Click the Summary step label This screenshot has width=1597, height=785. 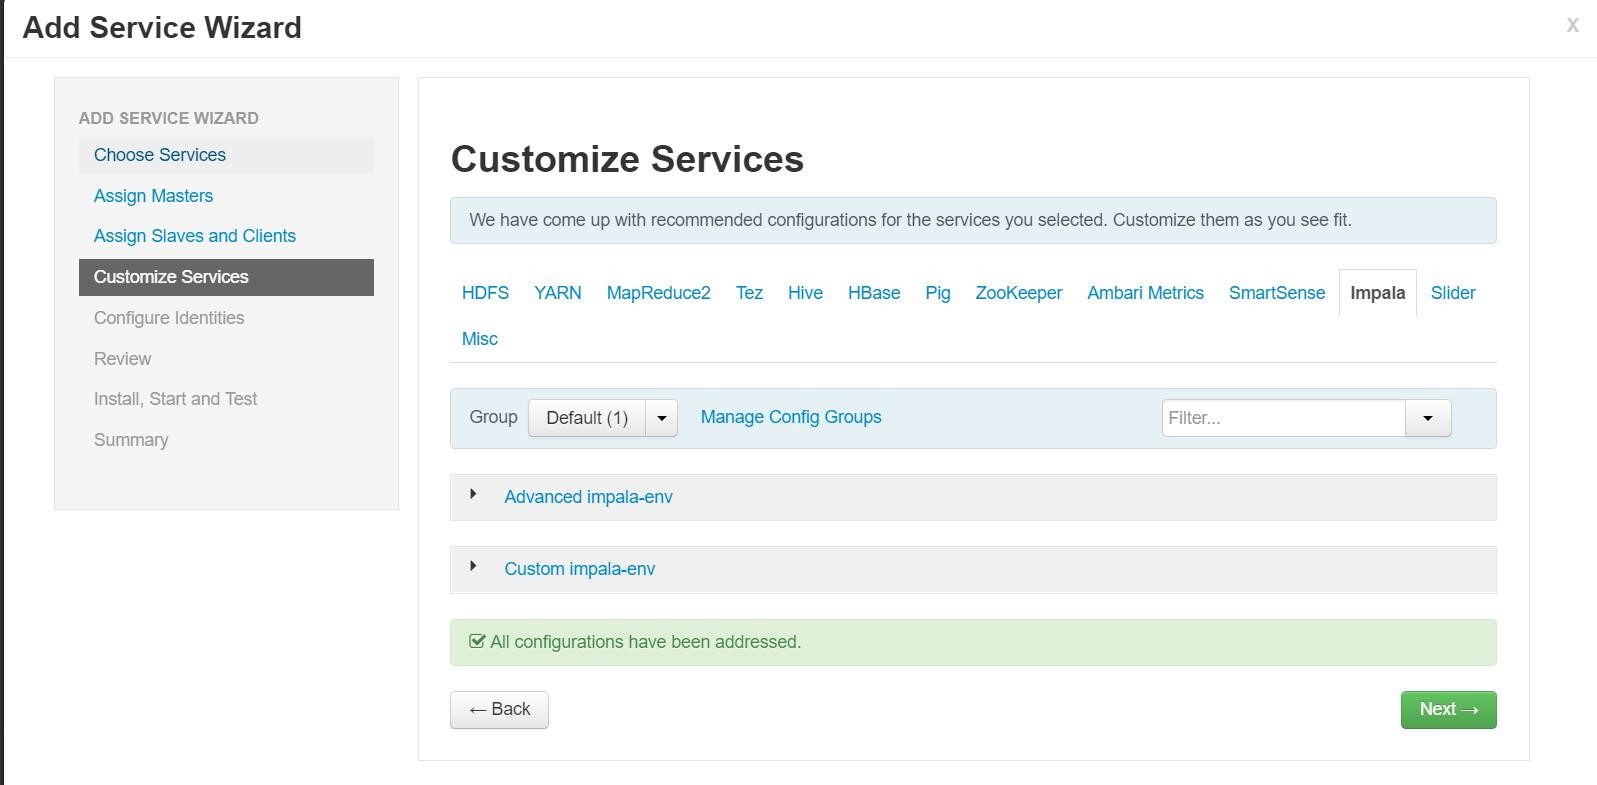tap(131, 440)
